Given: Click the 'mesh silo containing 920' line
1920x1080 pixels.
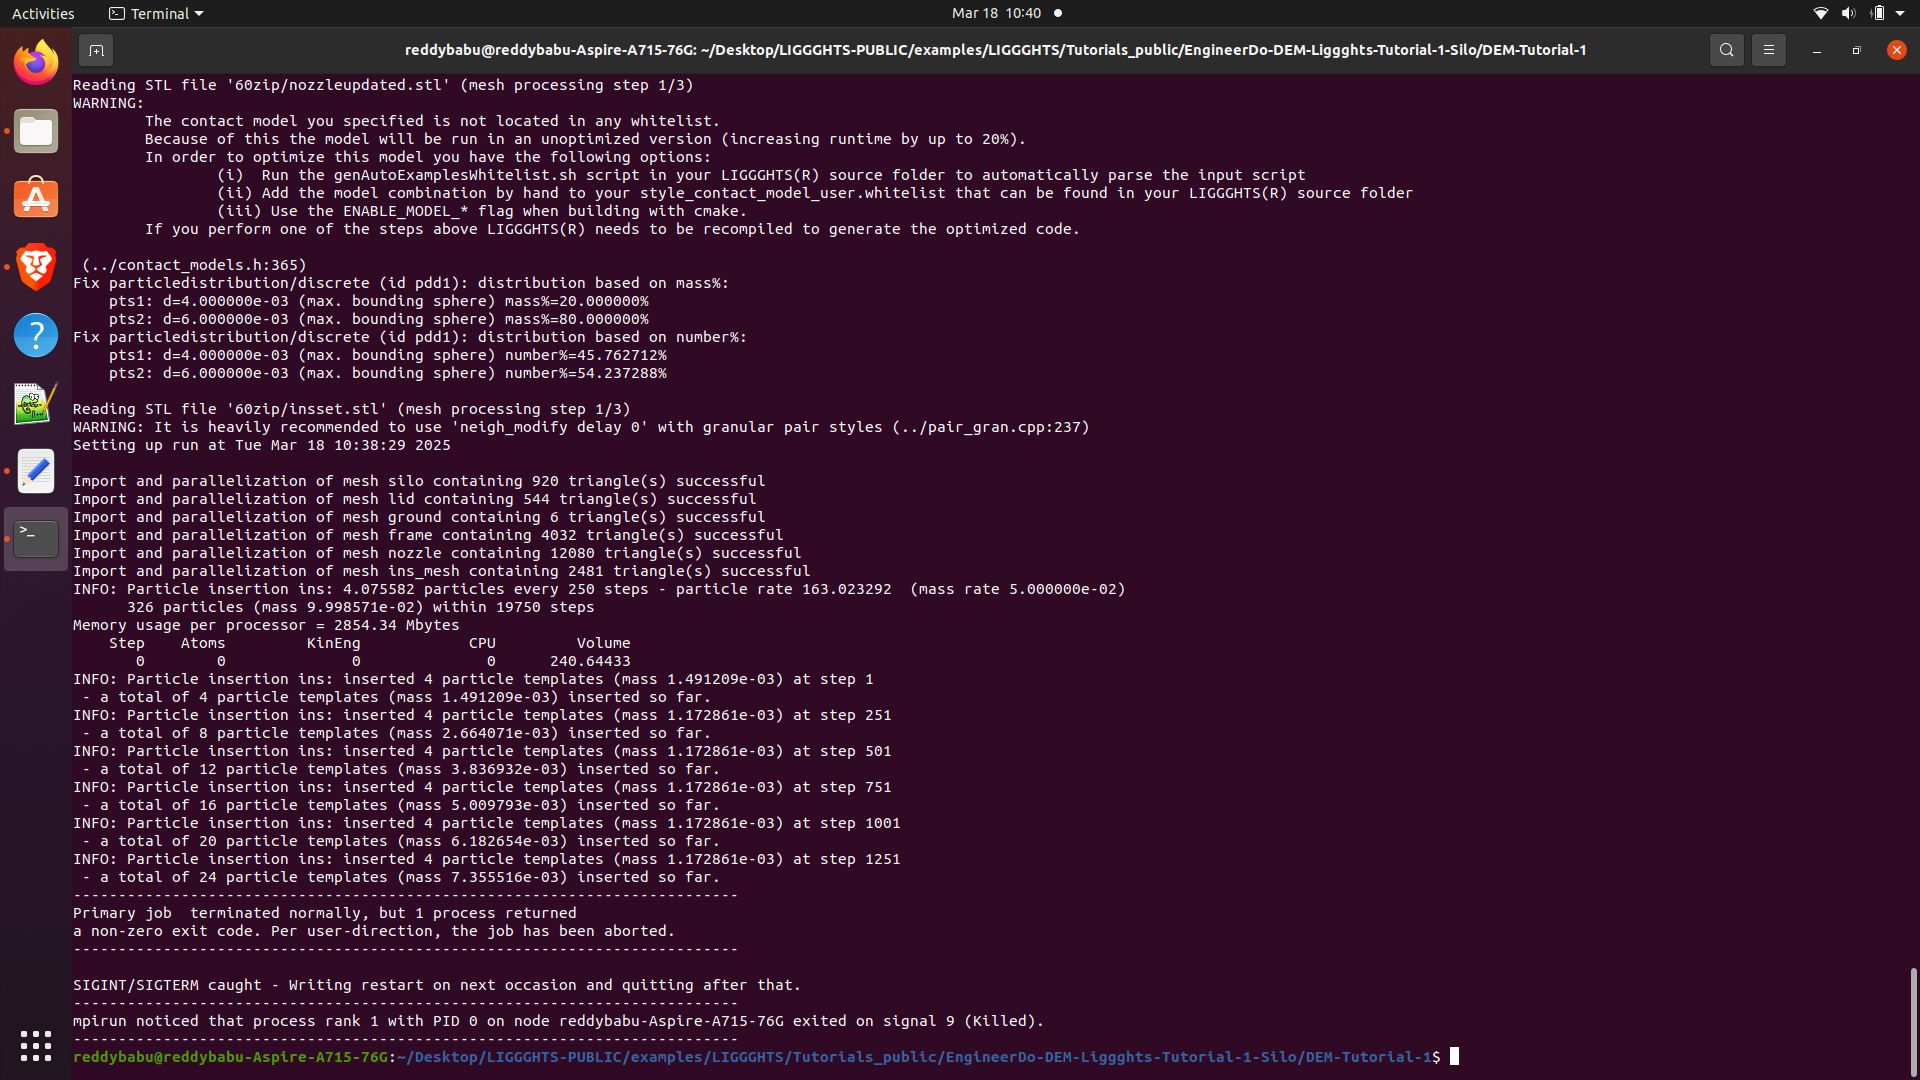Looking at the screenshot, I should click(419, 481).
